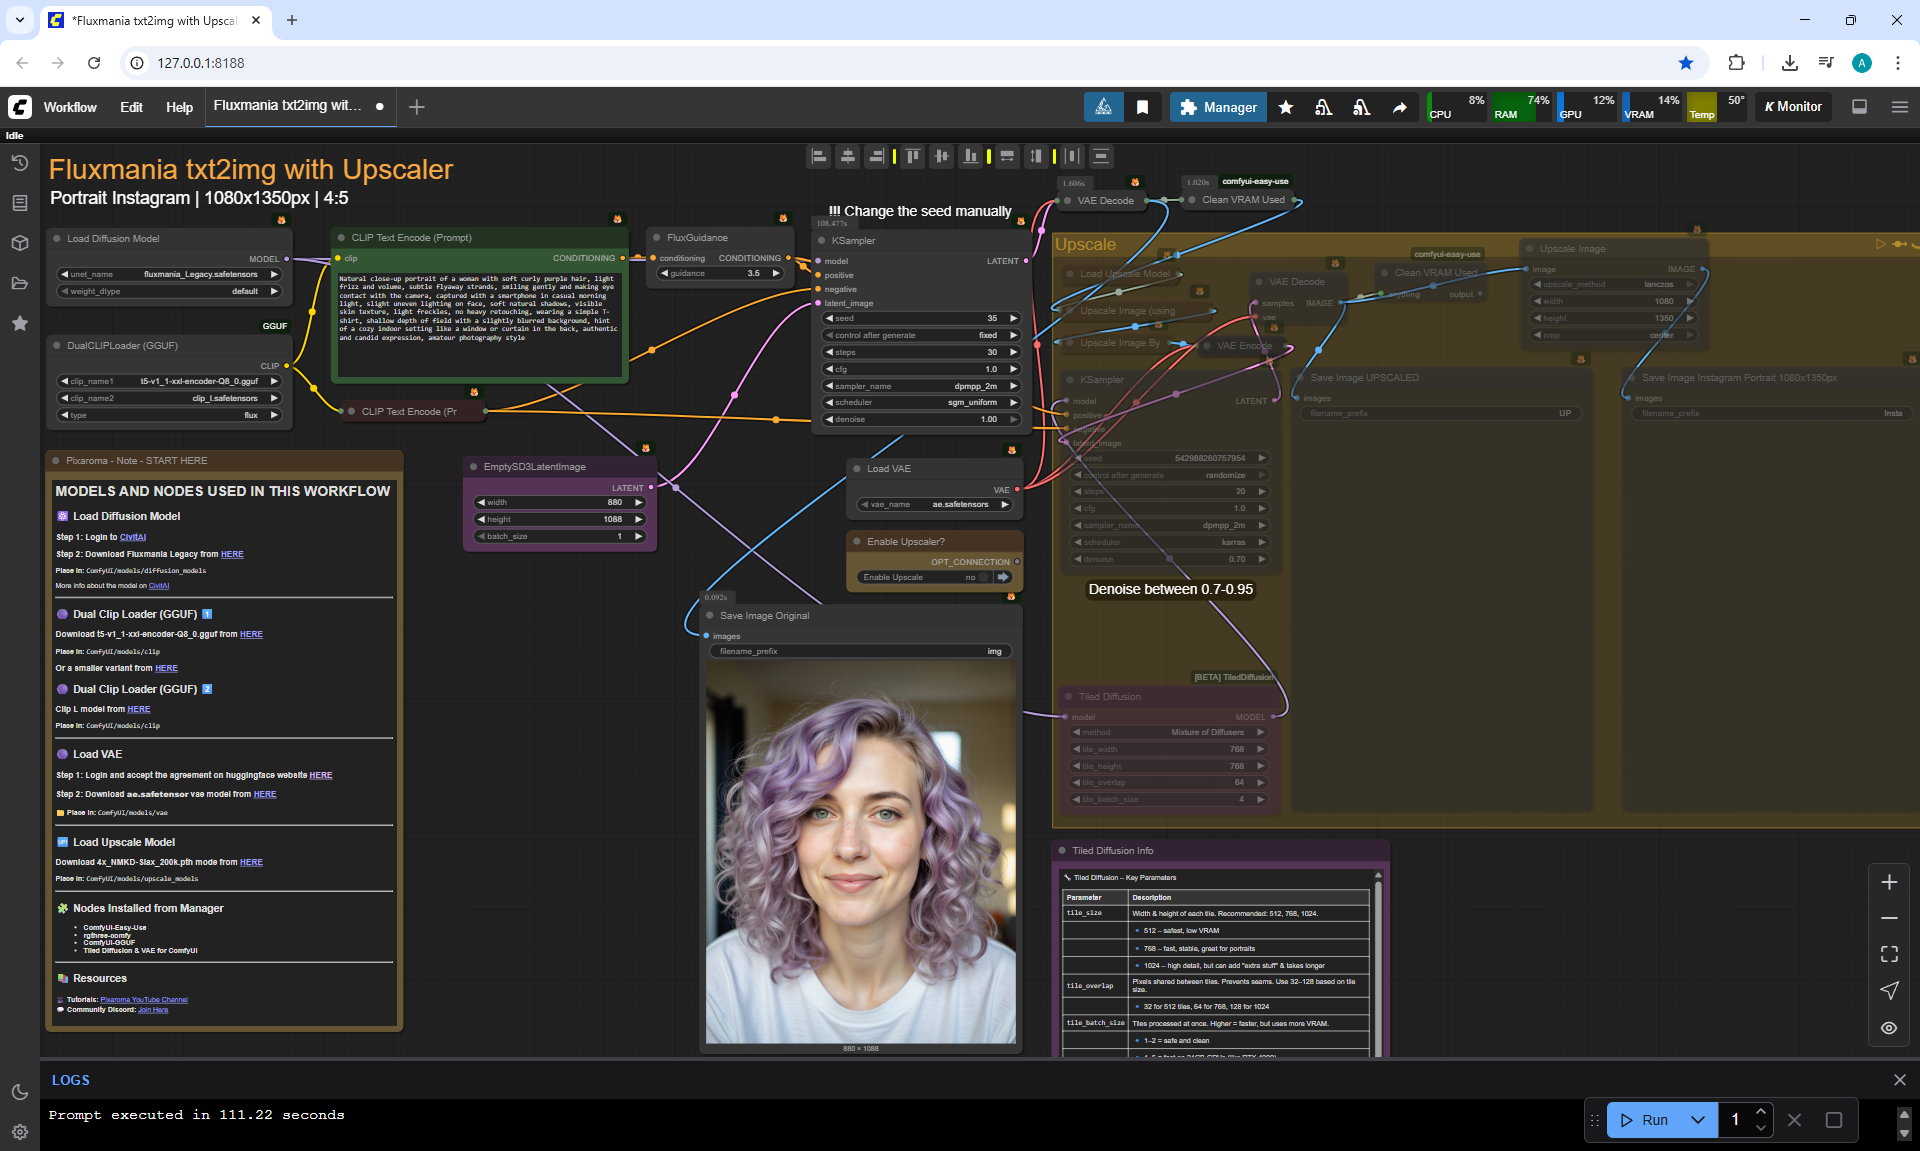This screenshot has height=1151, width=1920.
Task: Open the model library cube icon
Action: 19,243
